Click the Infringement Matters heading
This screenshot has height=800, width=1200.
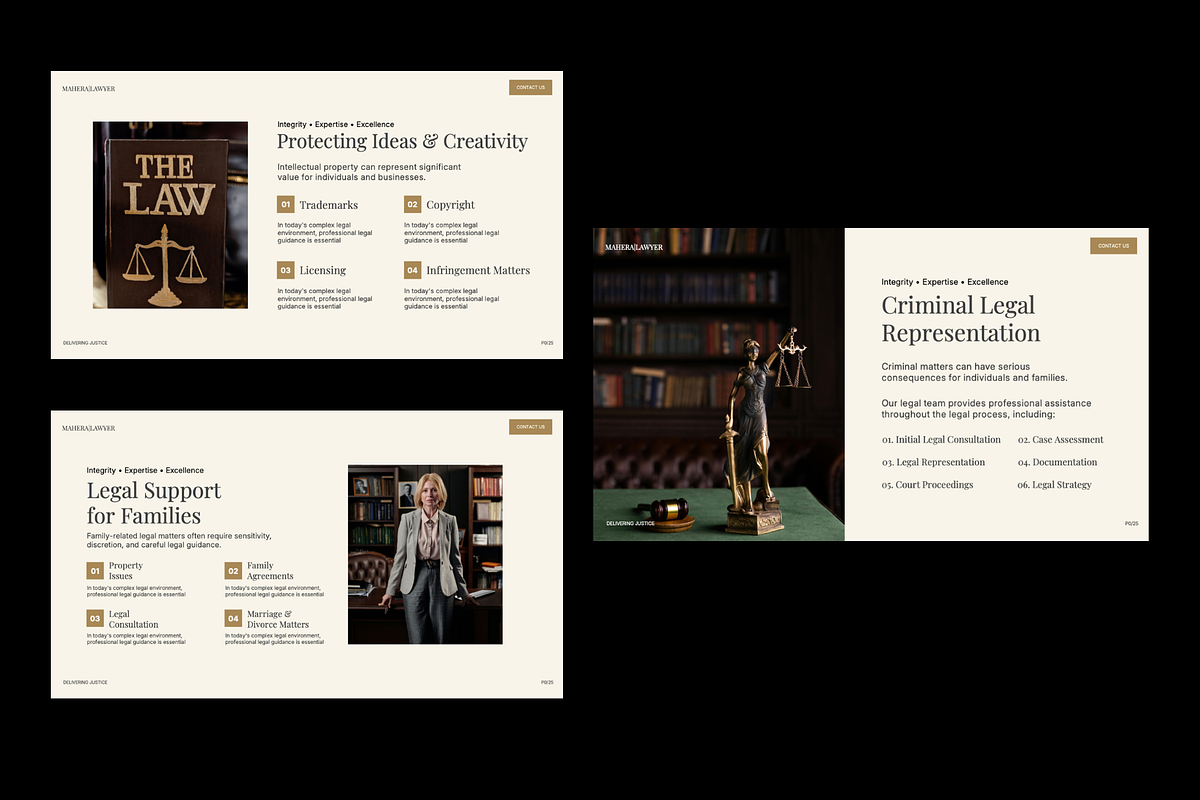[478, 270]
